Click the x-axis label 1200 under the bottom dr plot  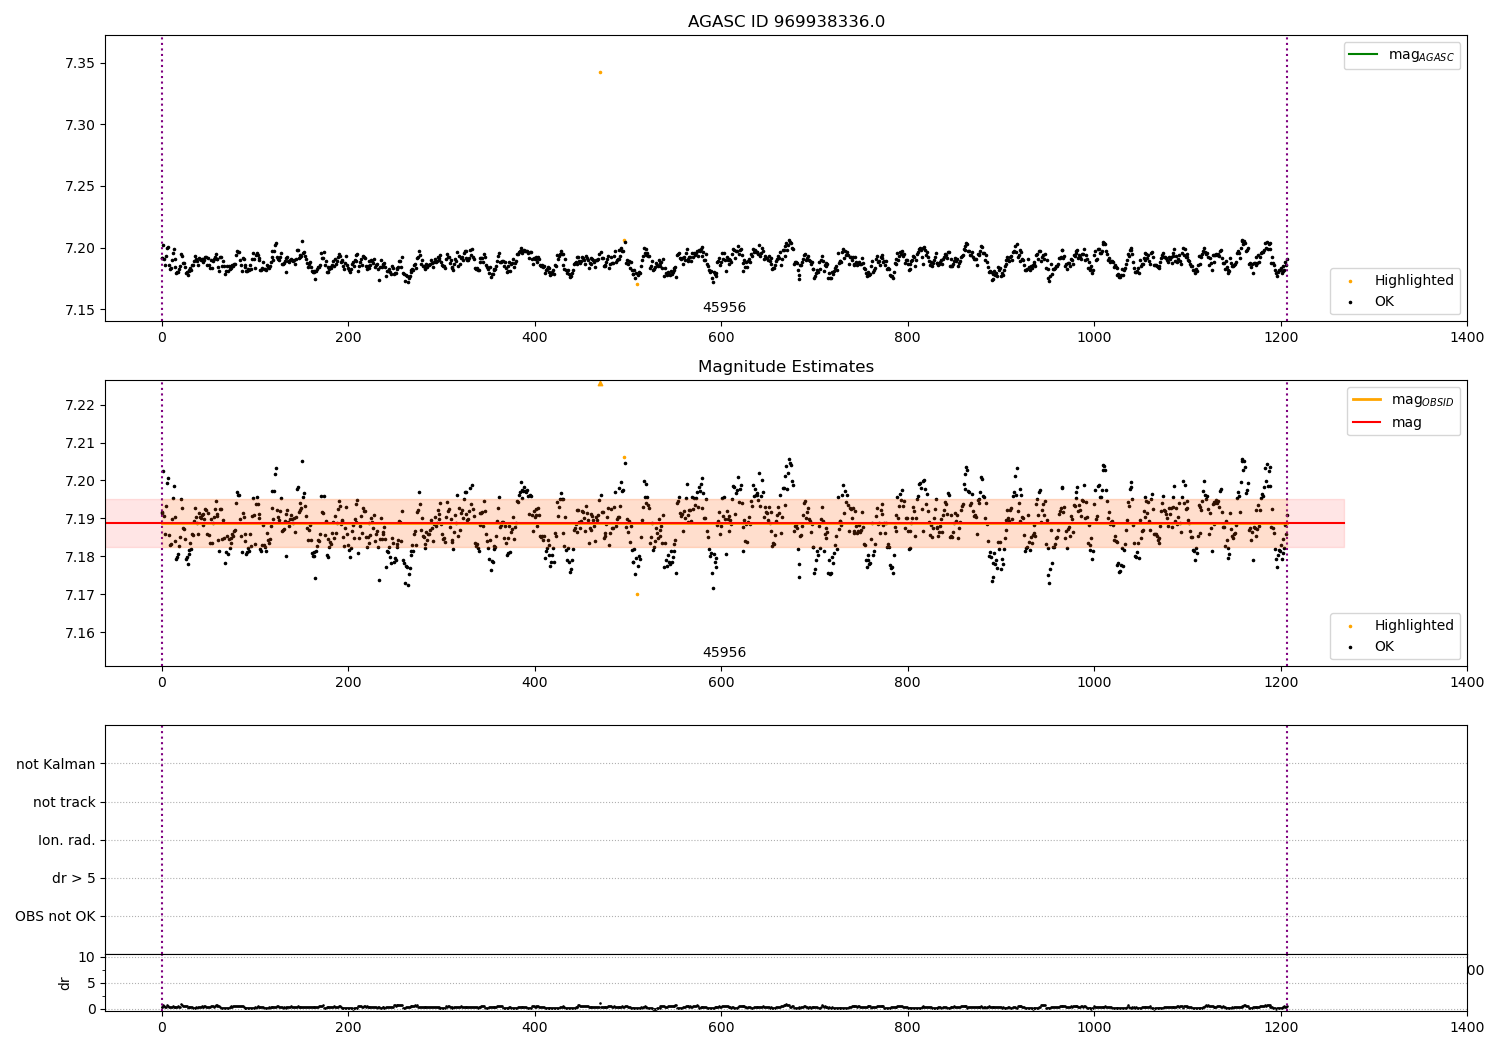[x=1281, y=1027]
